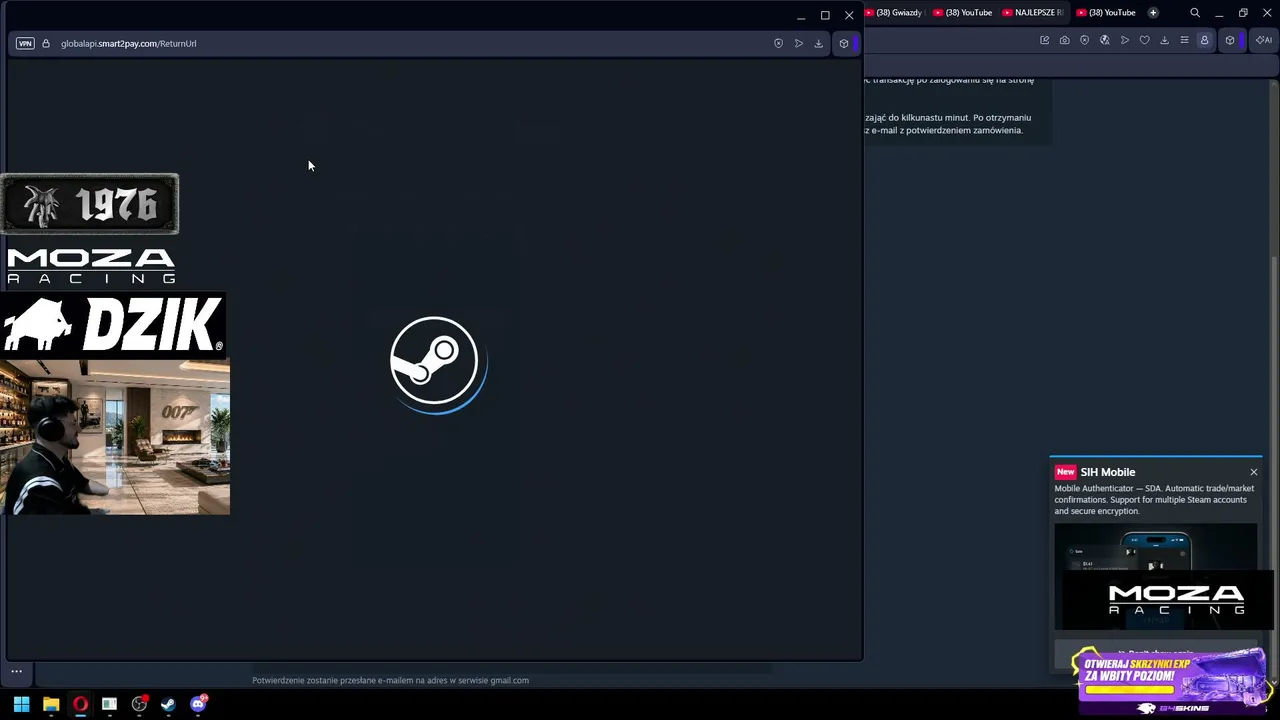1280x720 pixels.
Task: Open the three-dots menu at bottom left
Action: tap(16, 671)
